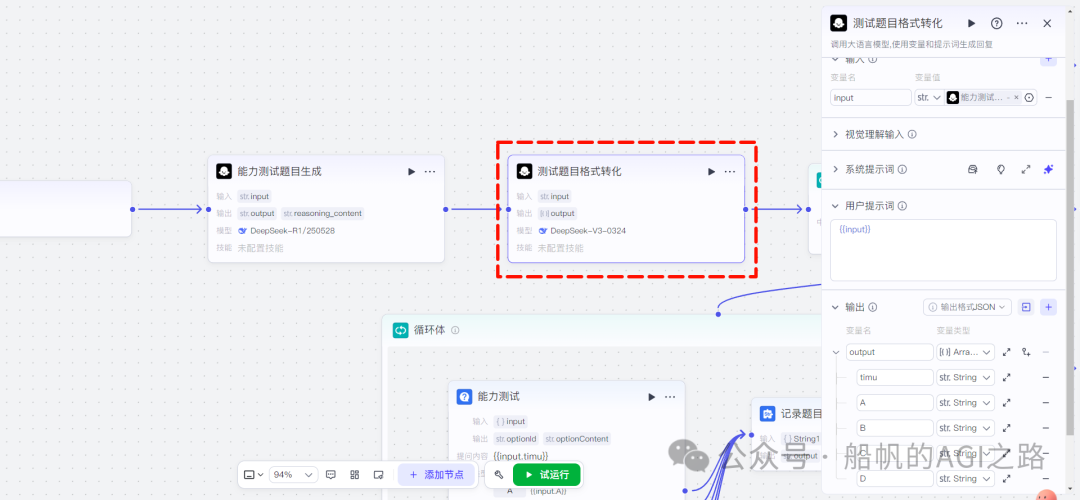Open the 94% zoom level dropdown
The image size is (1080, 500).
tap(293, 475)
